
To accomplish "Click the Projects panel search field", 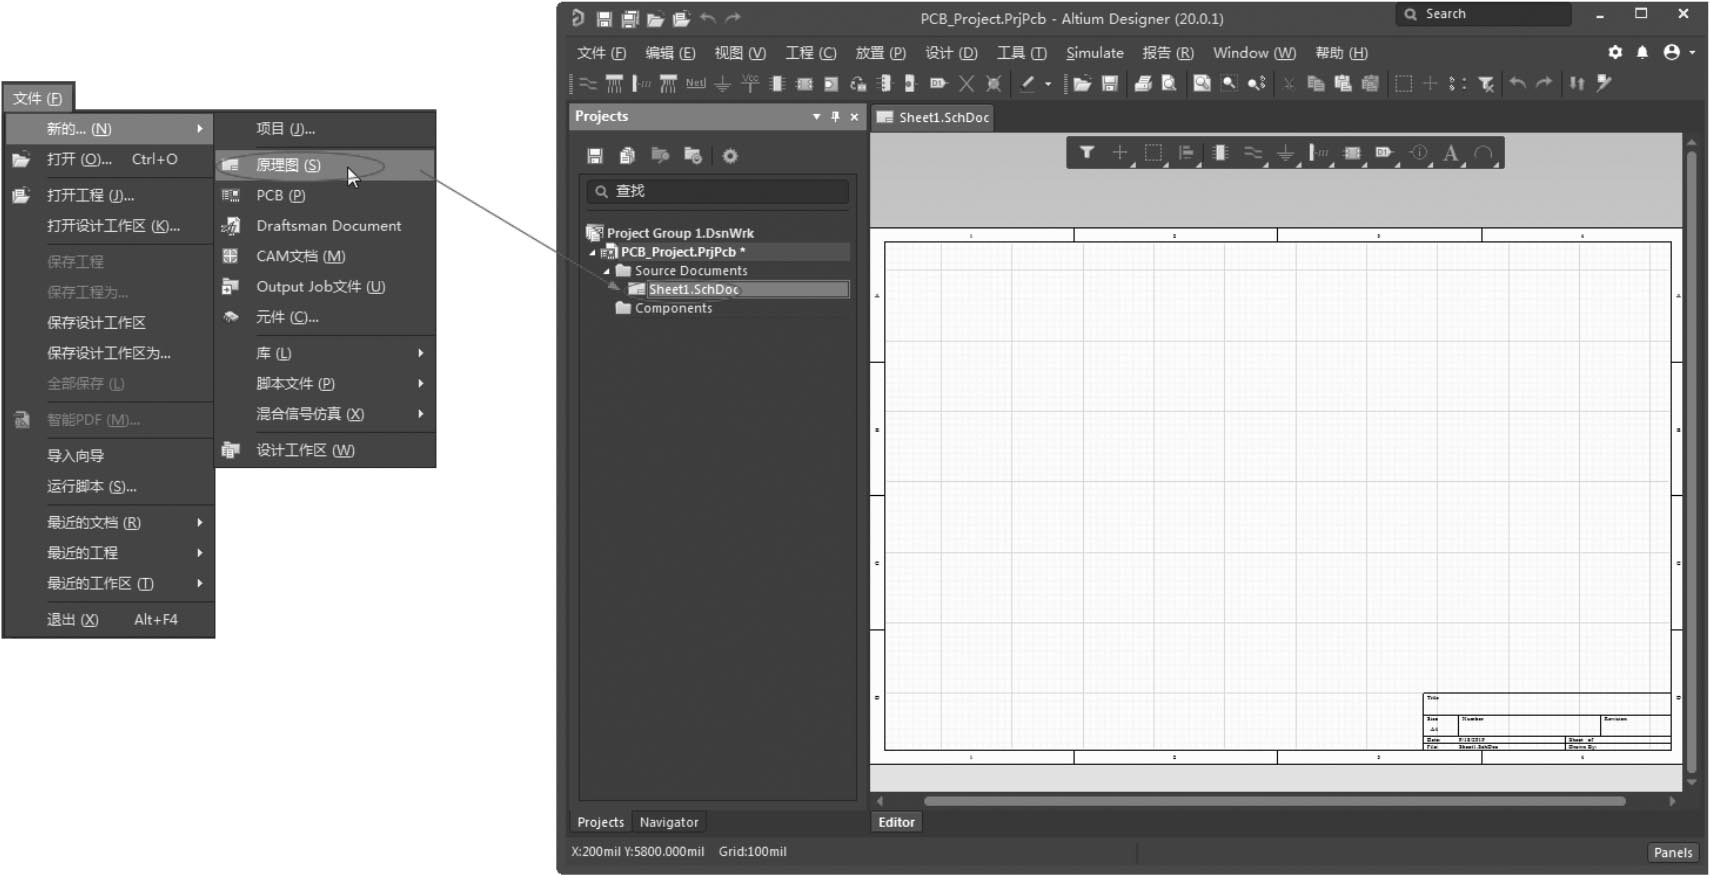I will tap(718, 191).
